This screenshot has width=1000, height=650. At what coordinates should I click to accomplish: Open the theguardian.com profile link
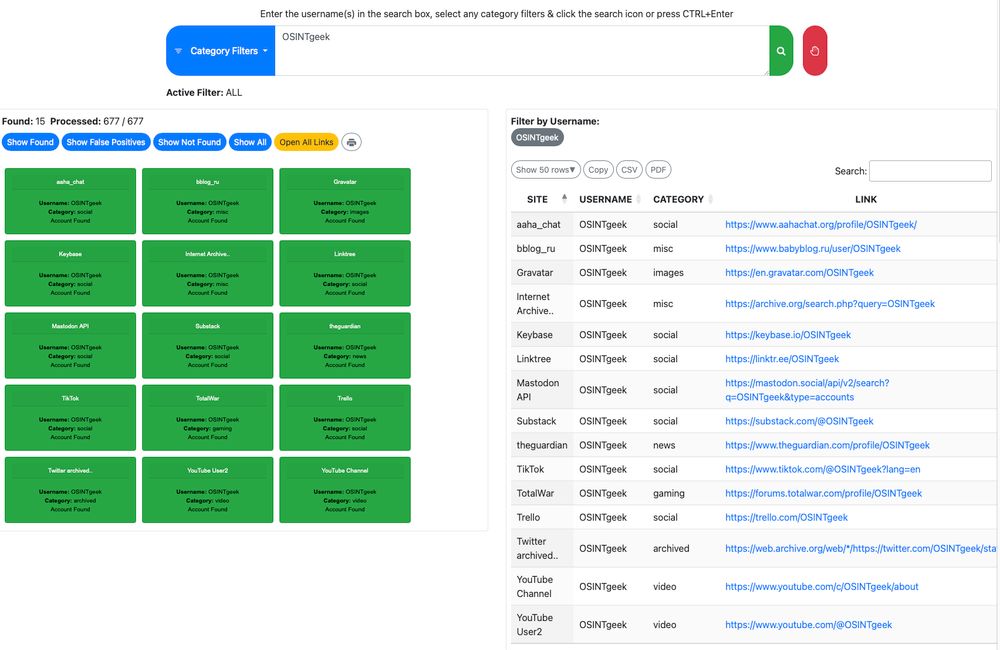coord(827,445)
